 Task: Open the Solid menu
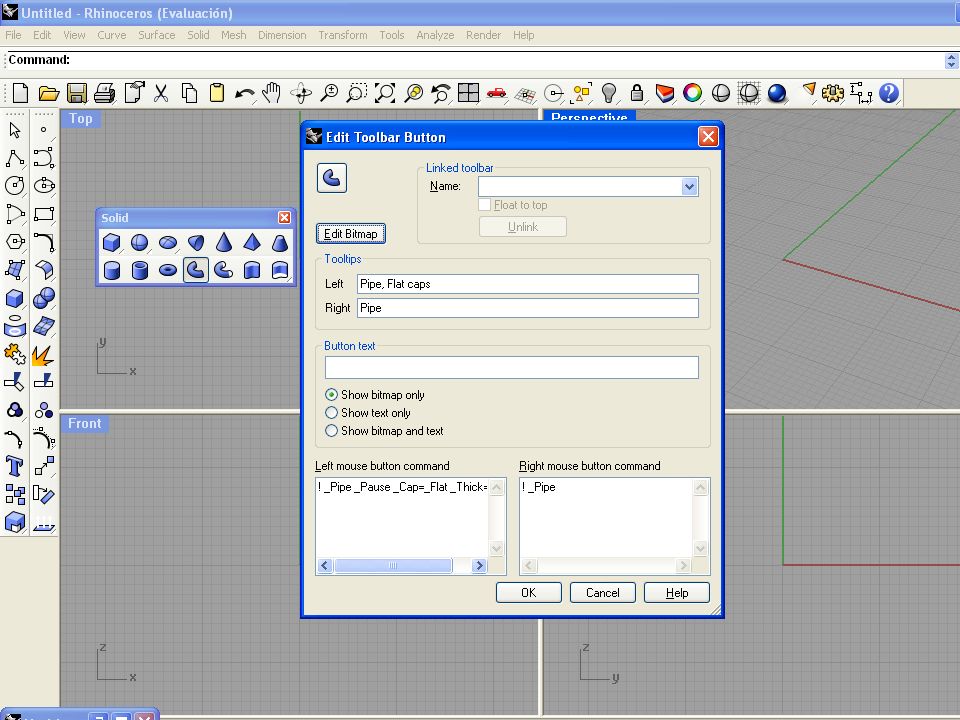click(198, 35)
